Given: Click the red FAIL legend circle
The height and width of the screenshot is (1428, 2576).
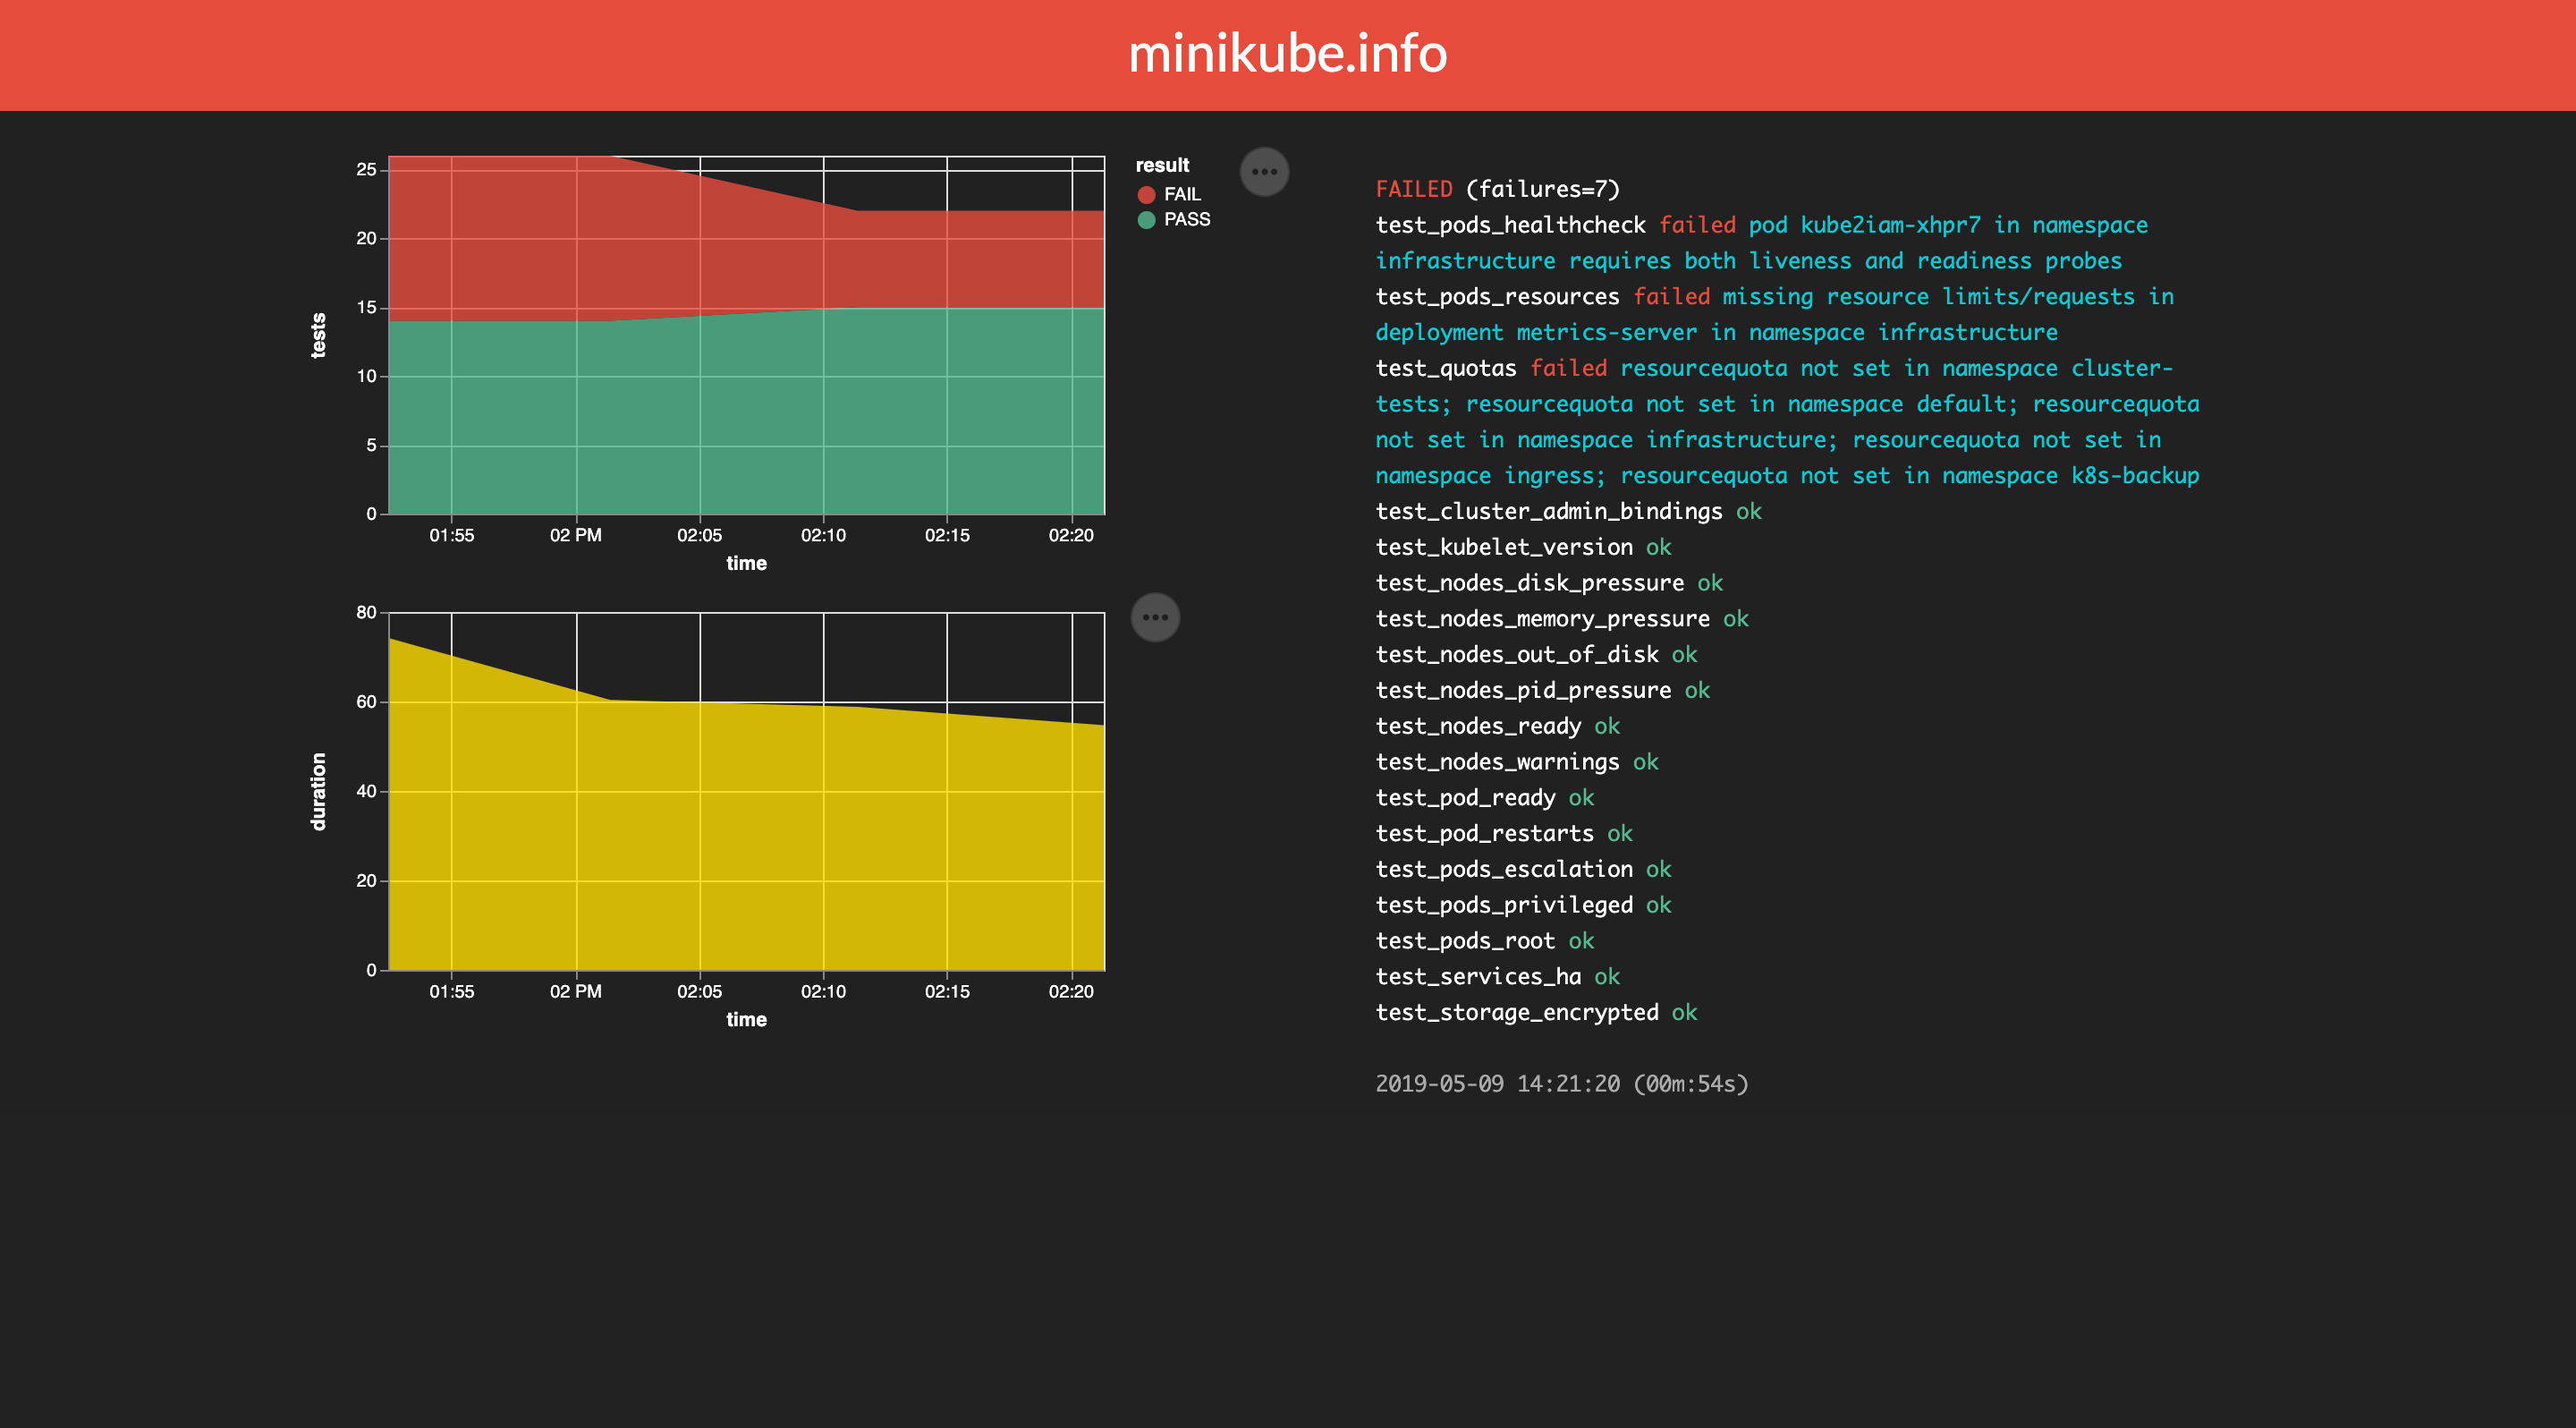Looking at the screenshot, I should pos(1146,195).
